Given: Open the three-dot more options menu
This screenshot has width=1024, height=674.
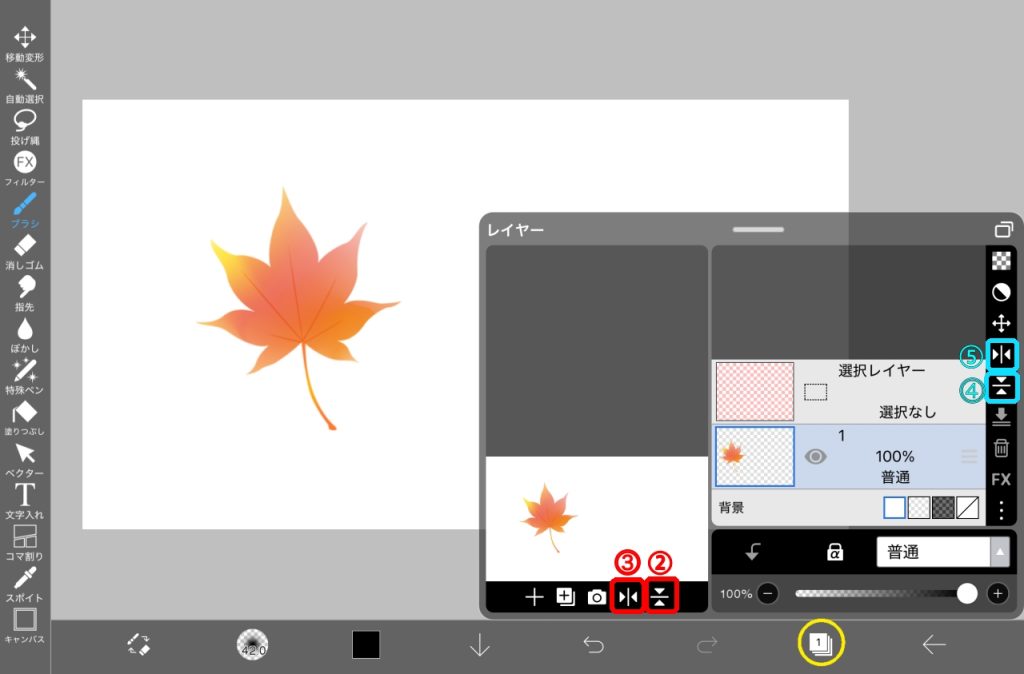Looking at the screenshot, I should pyautogui.click(x=1001, y=510).
